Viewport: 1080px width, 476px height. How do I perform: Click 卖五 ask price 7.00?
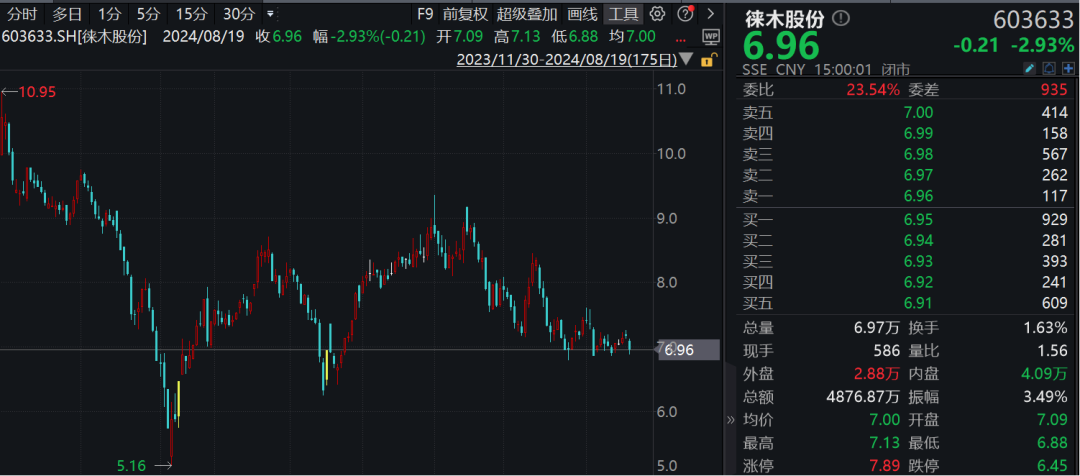pos(920,112)
